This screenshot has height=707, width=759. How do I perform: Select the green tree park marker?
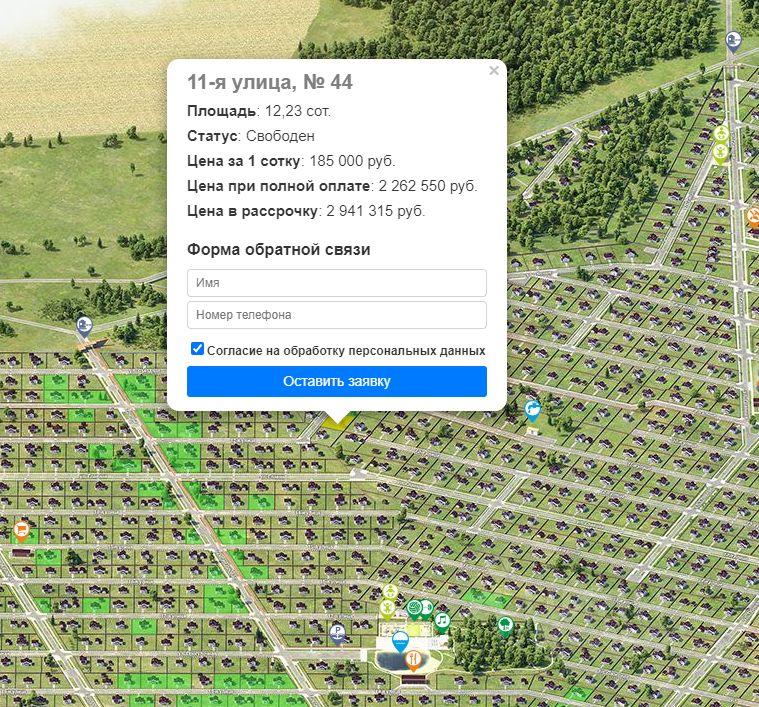click(505, 626)
